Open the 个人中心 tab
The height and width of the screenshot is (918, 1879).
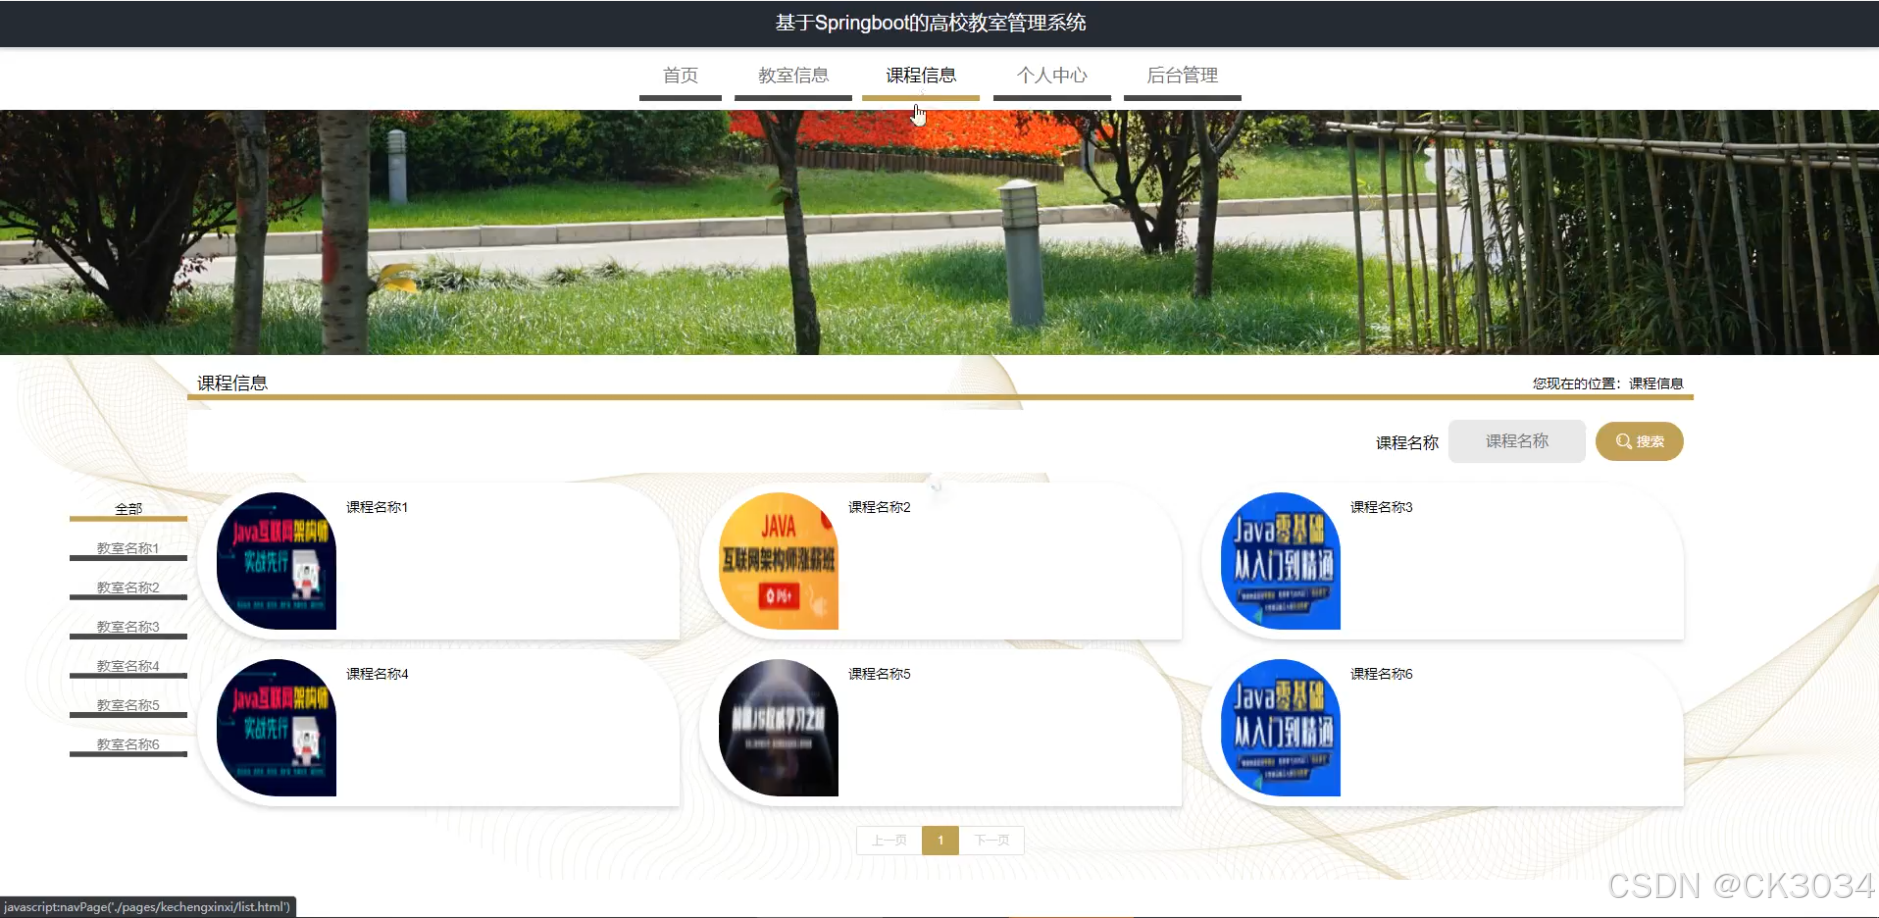tap(1051, 75)
